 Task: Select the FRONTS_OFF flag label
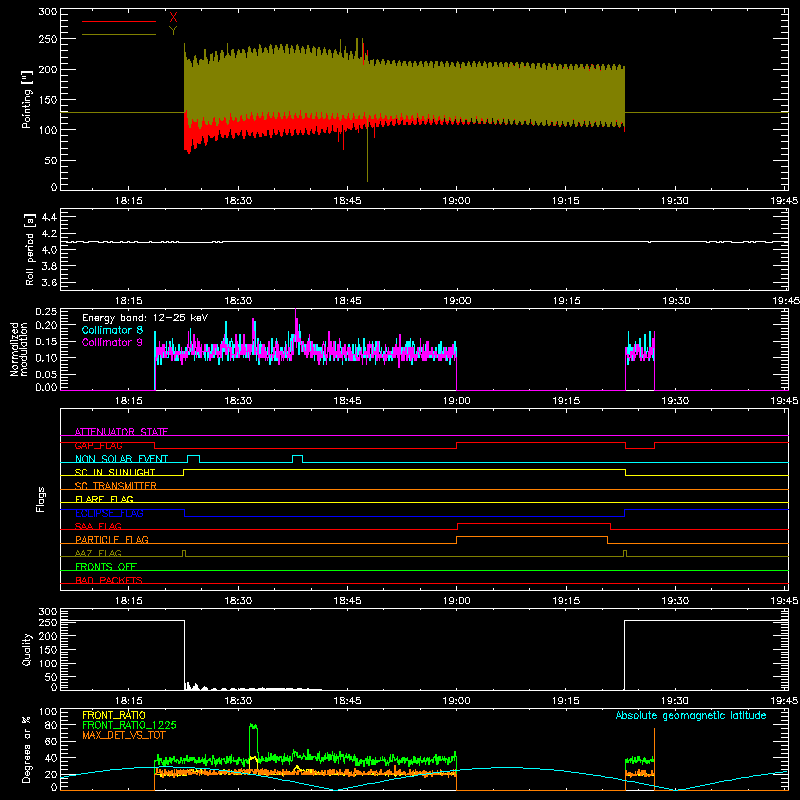coord(106,566)
